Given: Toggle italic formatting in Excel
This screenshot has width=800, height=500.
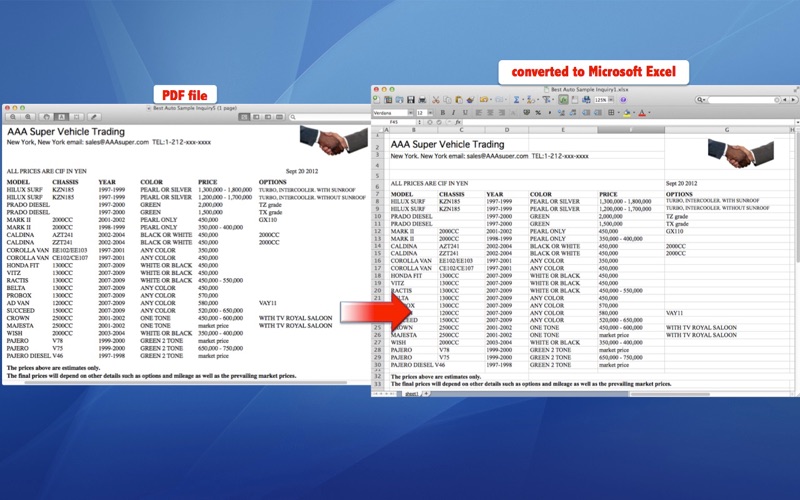Looking at the screenshot, I should pyautogui.click(x=453, y=113).
